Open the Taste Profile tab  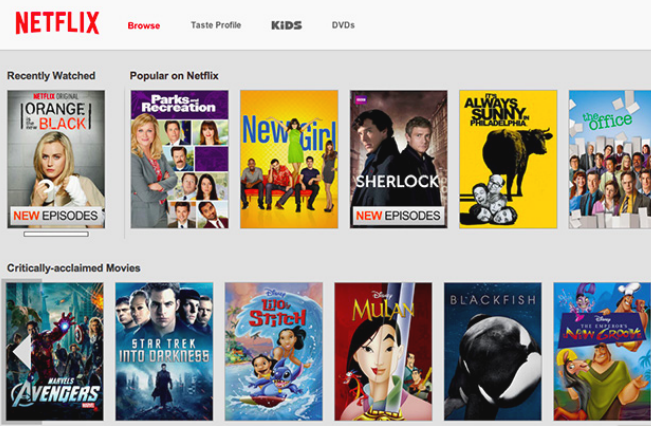216,25
